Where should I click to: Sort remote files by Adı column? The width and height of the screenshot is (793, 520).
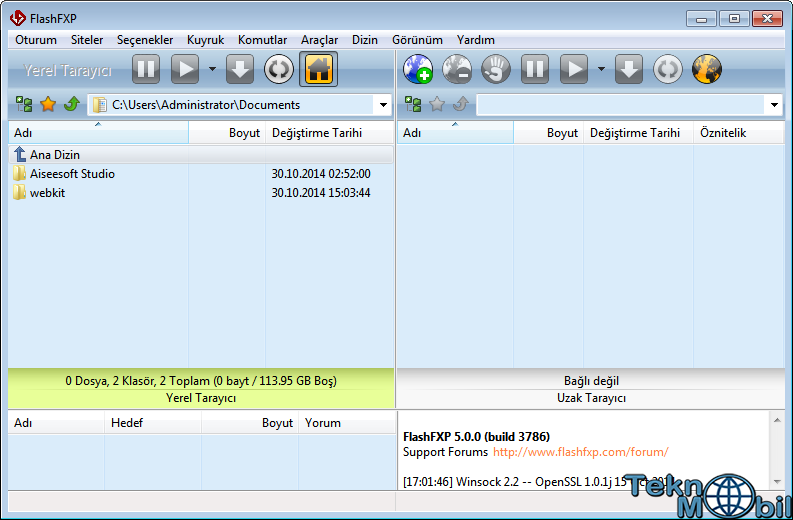[455, 133]
